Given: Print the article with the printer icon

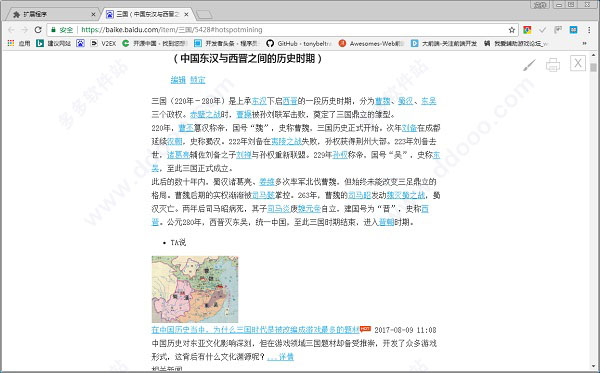Looking at the screenshot, I should point(553,65).
